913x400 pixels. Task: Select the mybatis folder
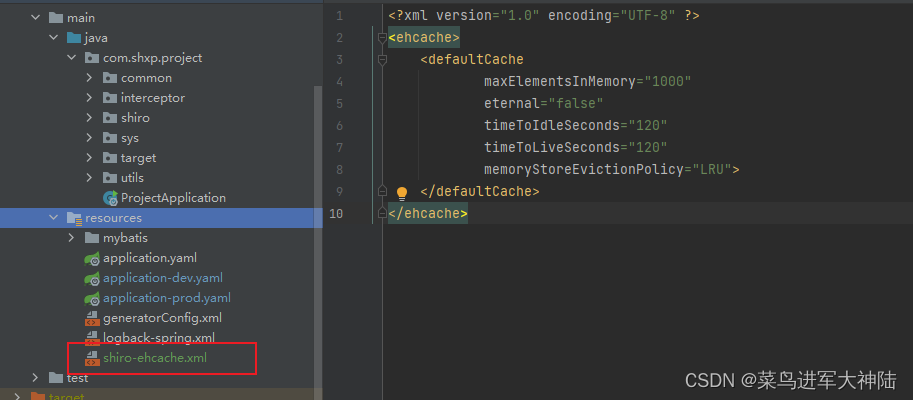125,238
